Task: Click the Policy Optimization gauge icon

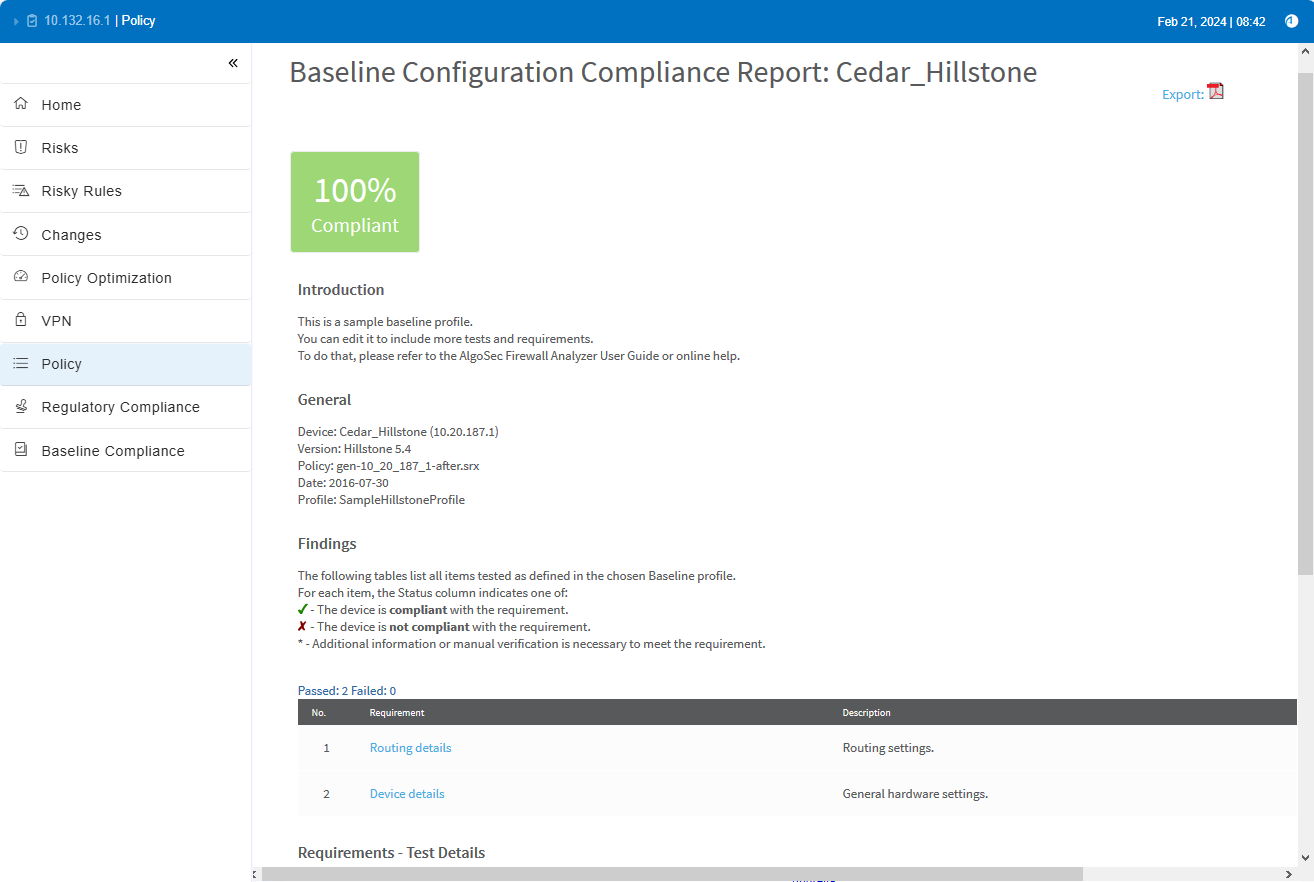Action: (20, 277)
